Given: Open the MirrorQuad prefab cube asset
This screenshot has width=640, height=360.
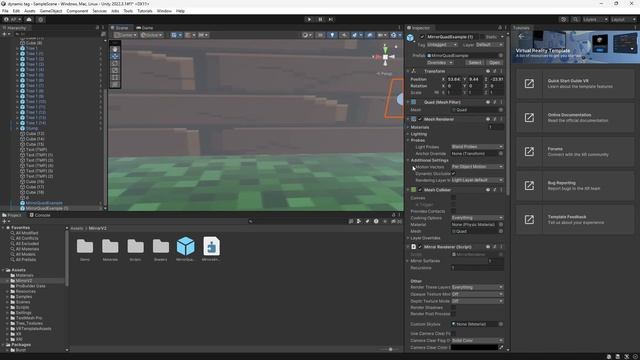Looking at the screenshot, I should 185,247.
